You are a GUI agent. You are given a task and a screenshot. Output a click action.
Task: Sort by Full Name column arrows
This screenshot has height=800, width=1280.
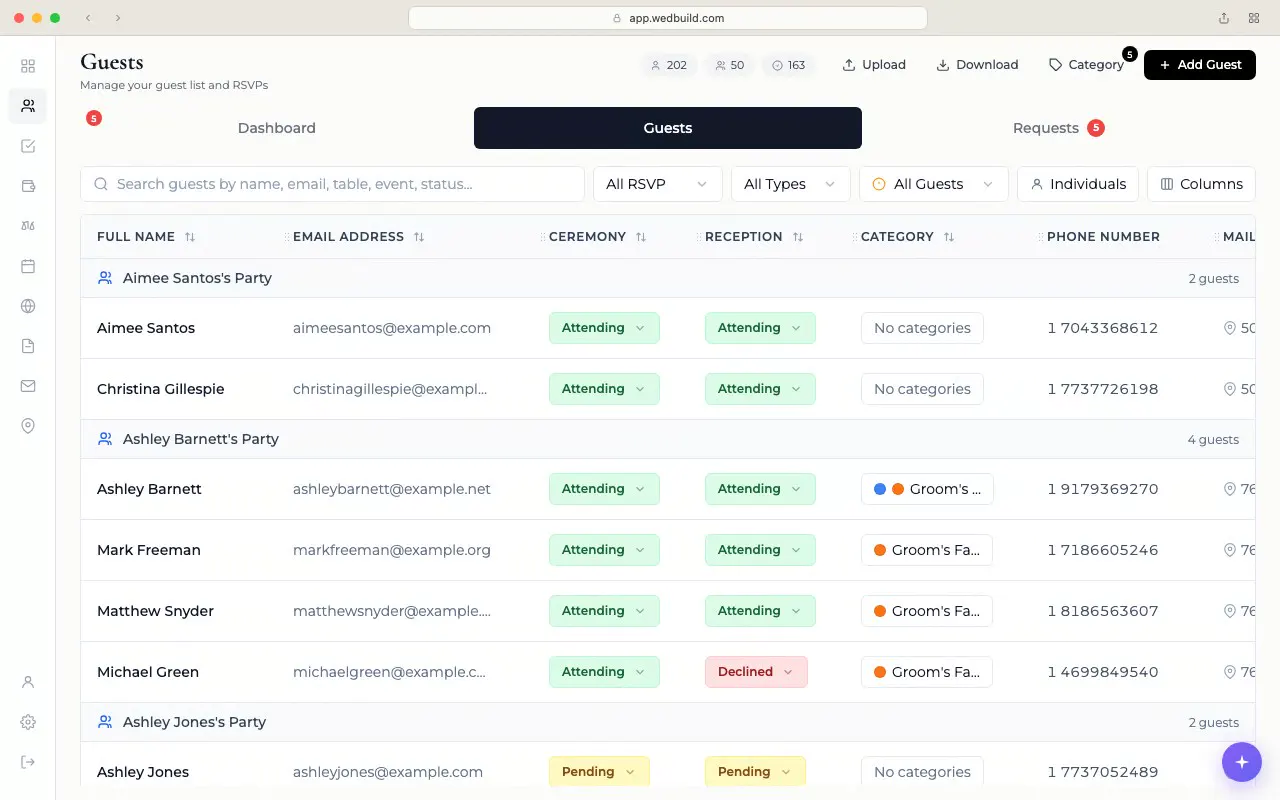point(190,237)
